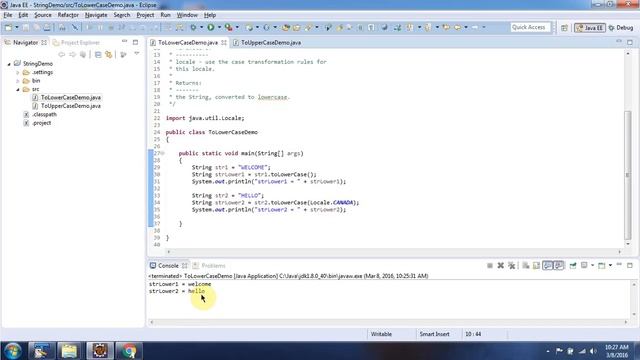Open the Navigate menu
This screenshot has width=640, height=360.
click(x=96, y=15)
